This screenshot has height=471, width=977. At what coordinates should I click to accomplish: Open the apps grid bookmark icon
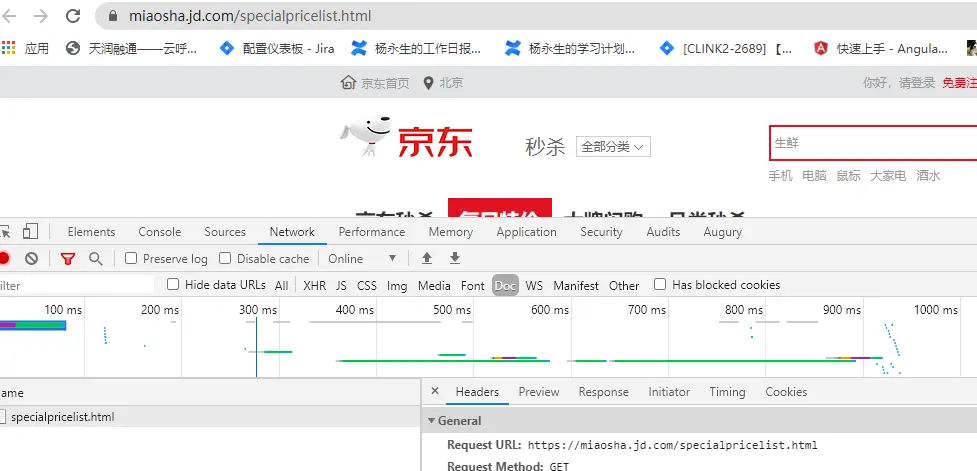point(7,48)
